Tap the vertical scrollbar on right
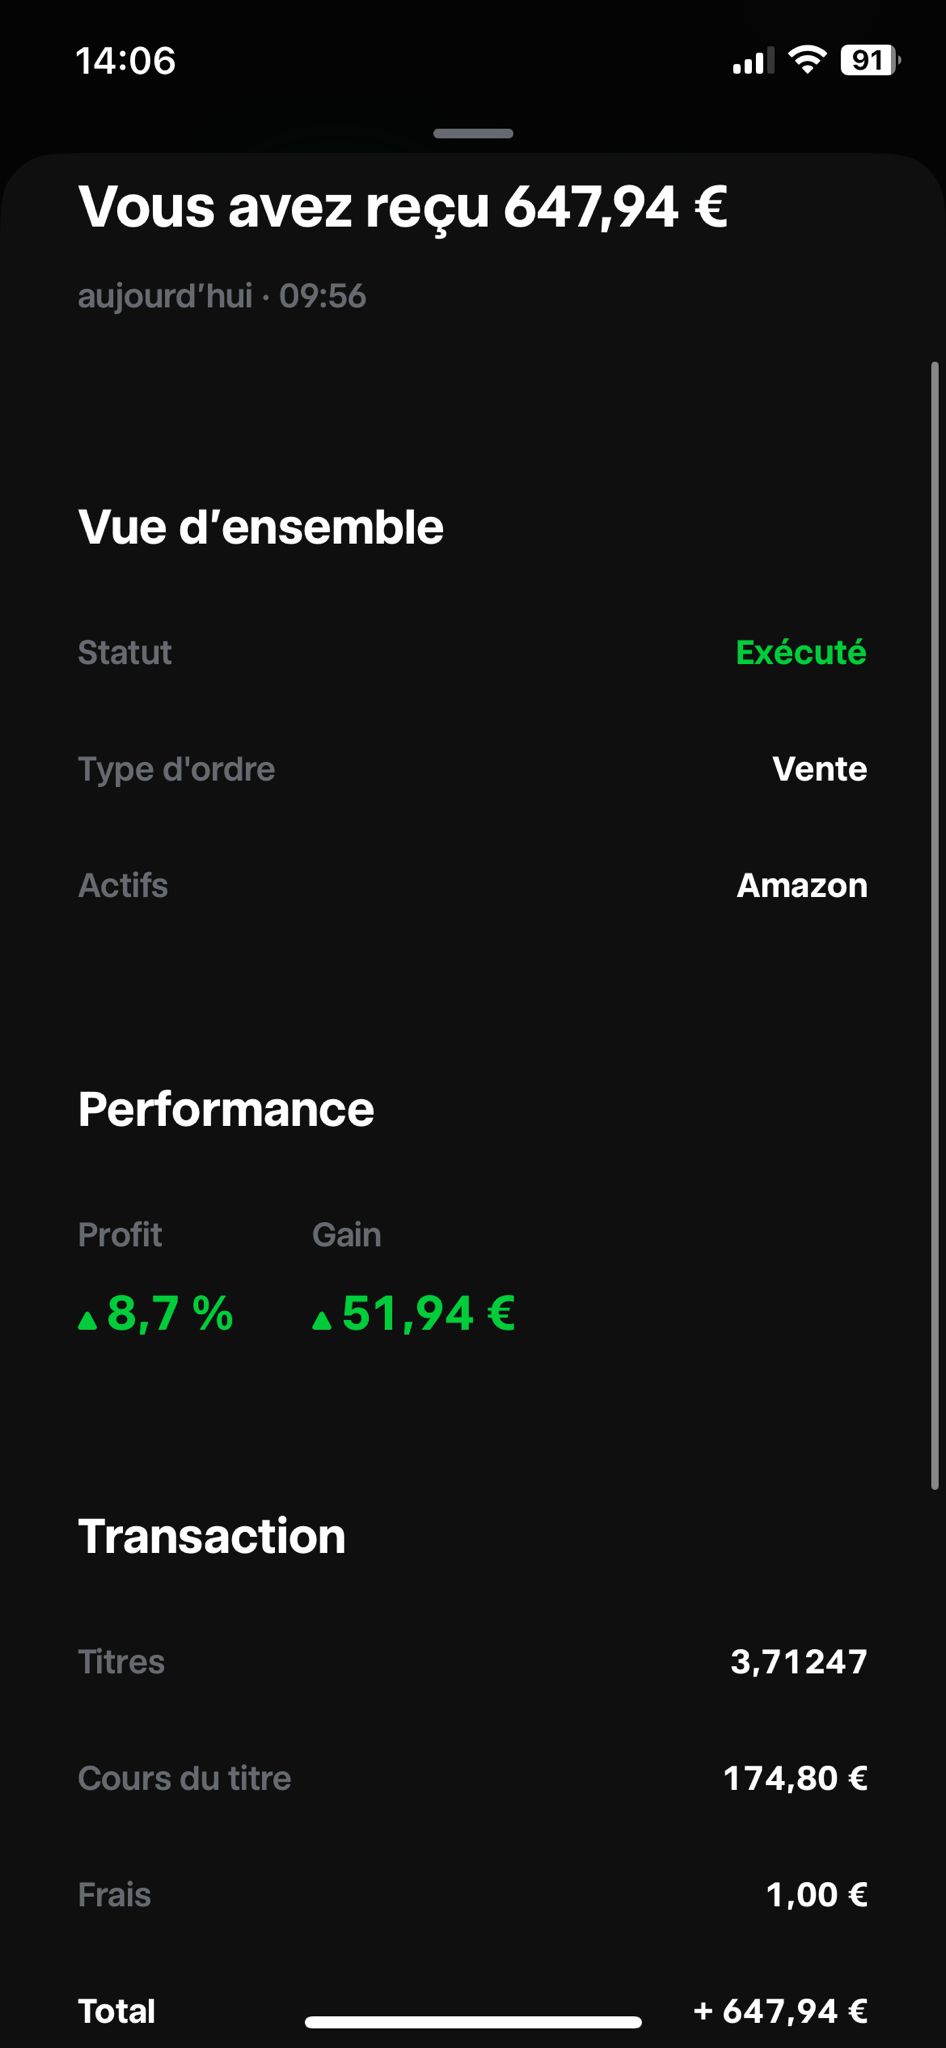946x2048 pixels. [935, 925]
